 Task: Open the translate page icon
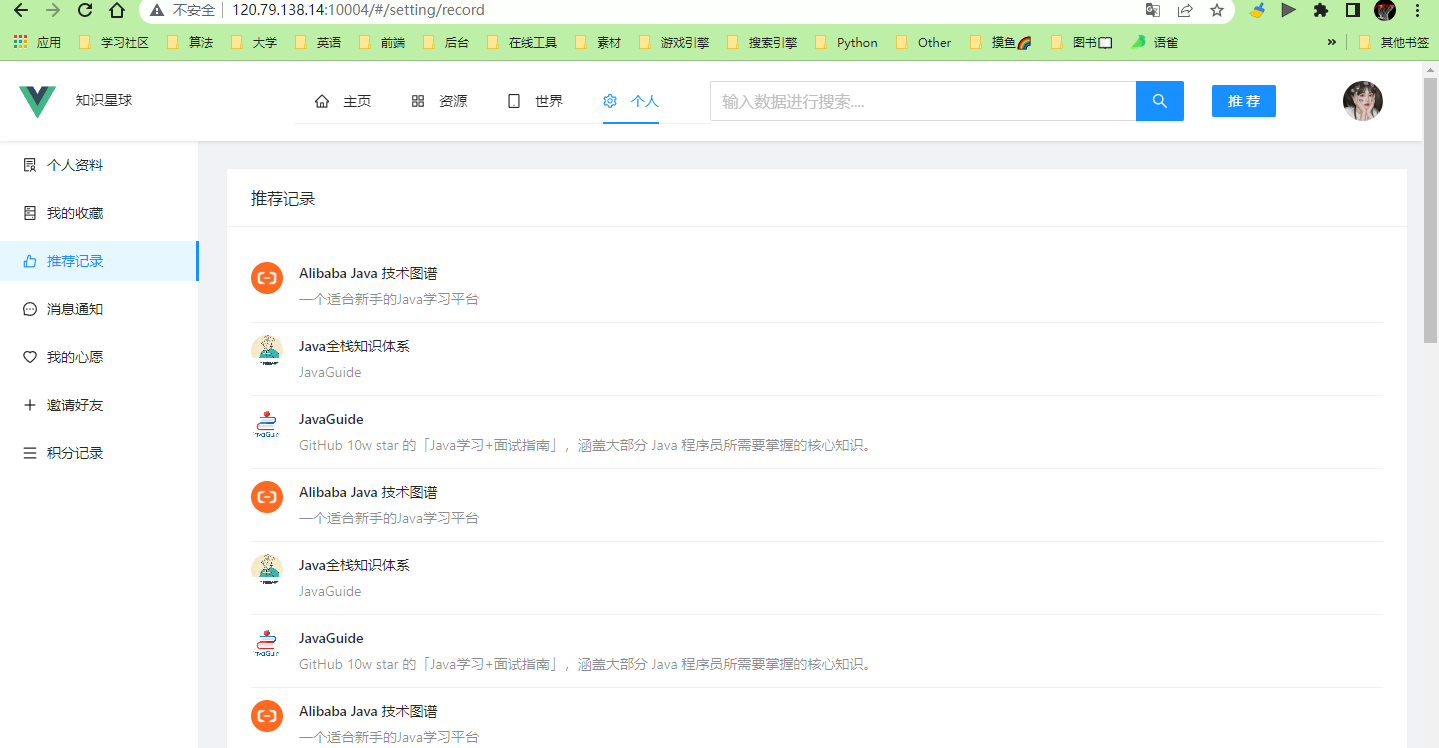click(1153, 10)
